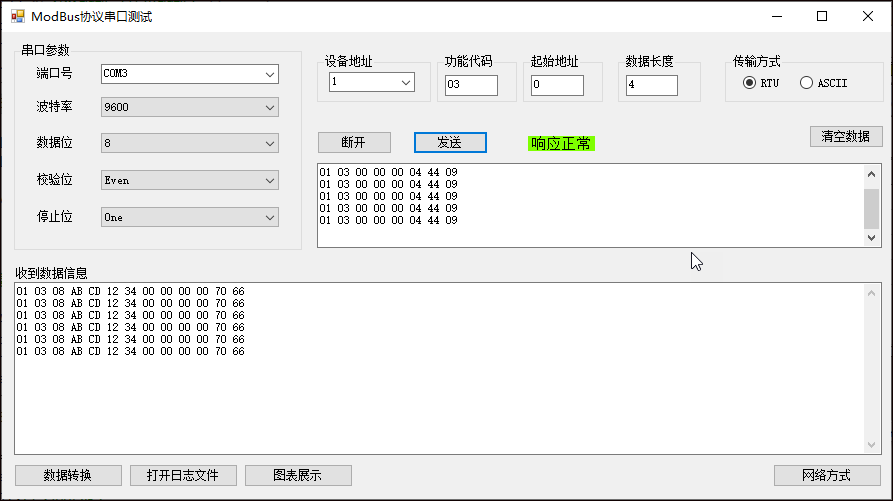Click the received data scrollbar down arrow

click(871, 445)
